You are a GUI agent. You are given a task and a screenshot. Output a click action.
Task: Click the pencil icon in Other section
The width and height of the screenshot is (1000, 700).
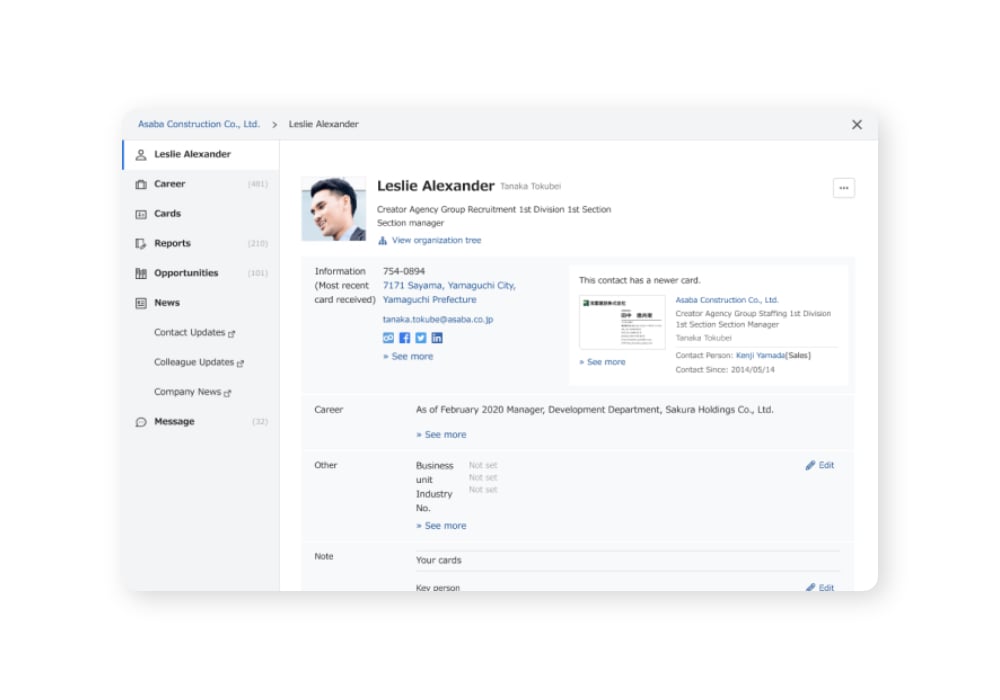(810, 465)
